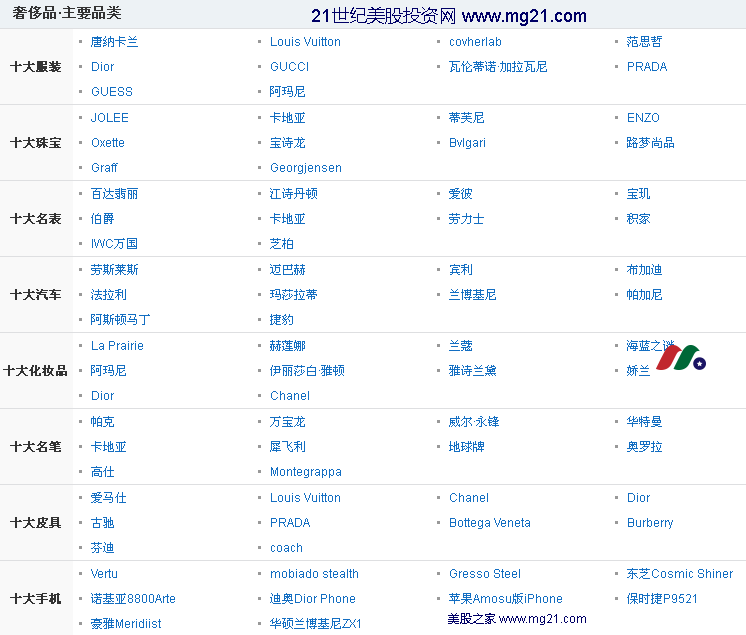Open the 兰蔻 link
The height and width of the screenshot is (635, 746).
point(461,346)
